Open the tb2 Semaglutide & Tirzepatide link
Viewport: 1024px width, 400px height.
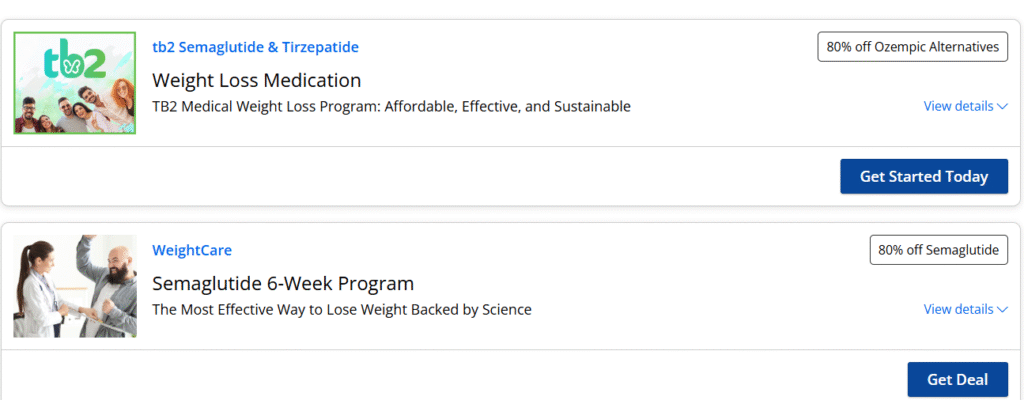(255, 47)
